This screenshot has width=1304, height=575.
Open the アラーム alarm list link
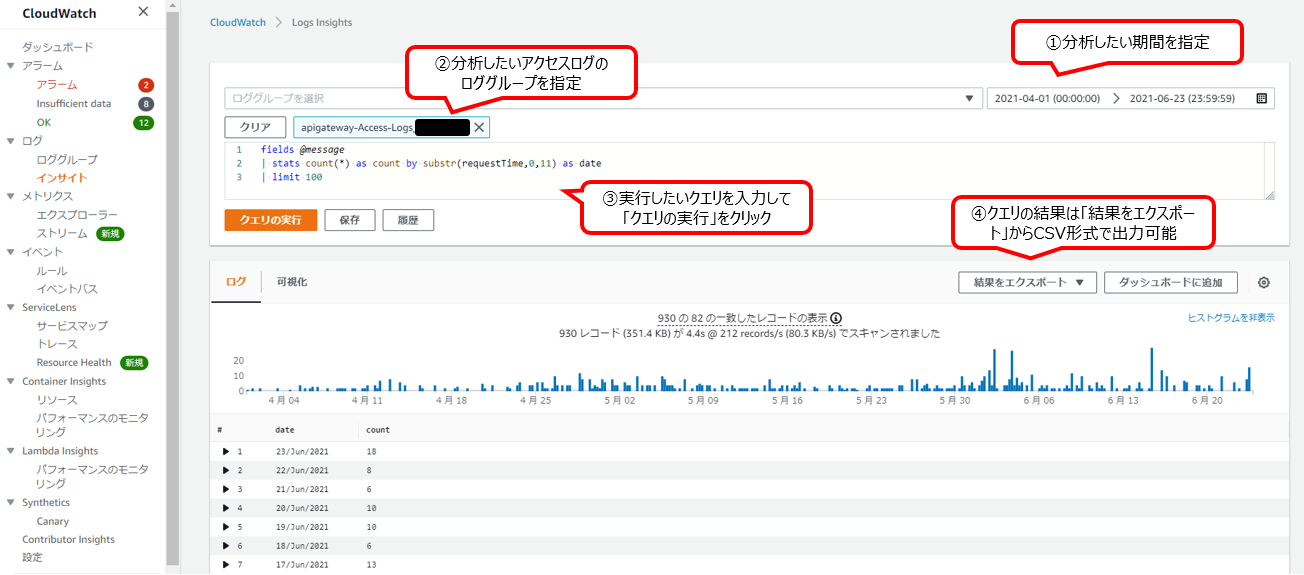pos(57,85)
